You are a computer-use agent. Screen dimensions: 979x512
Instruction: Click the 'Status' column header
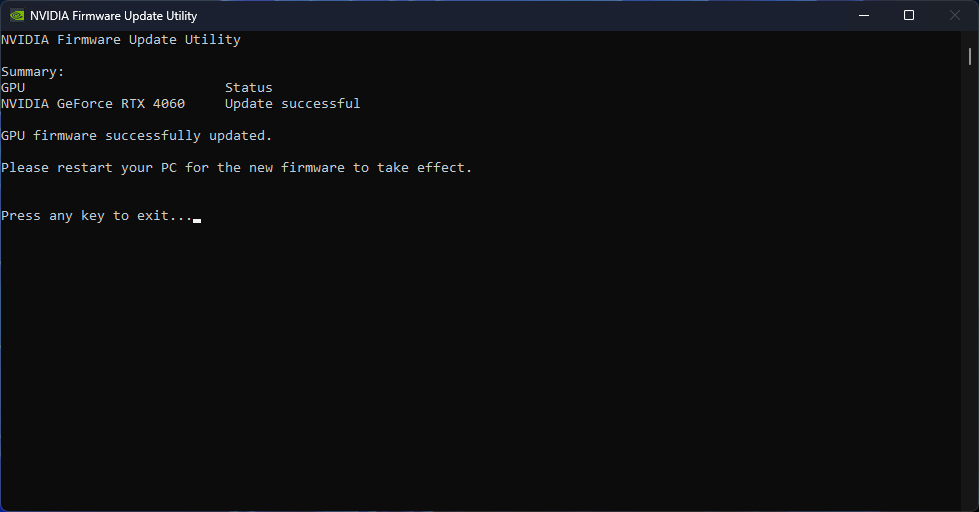[x=248, y=87]
